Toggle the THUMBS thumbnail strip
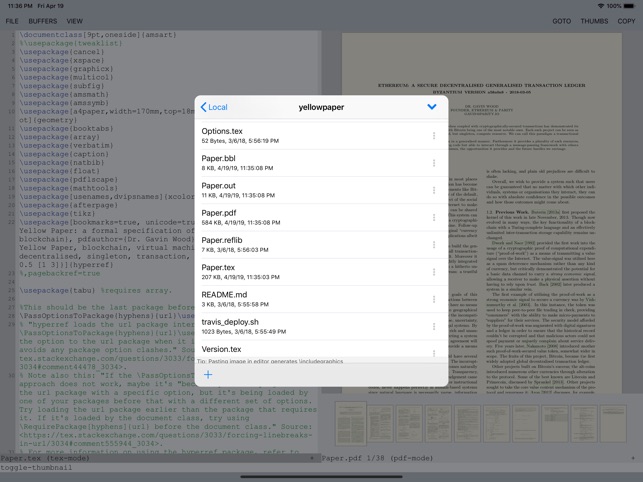Image resolution: width=643 pixels, height=482 pixels. 594,21
